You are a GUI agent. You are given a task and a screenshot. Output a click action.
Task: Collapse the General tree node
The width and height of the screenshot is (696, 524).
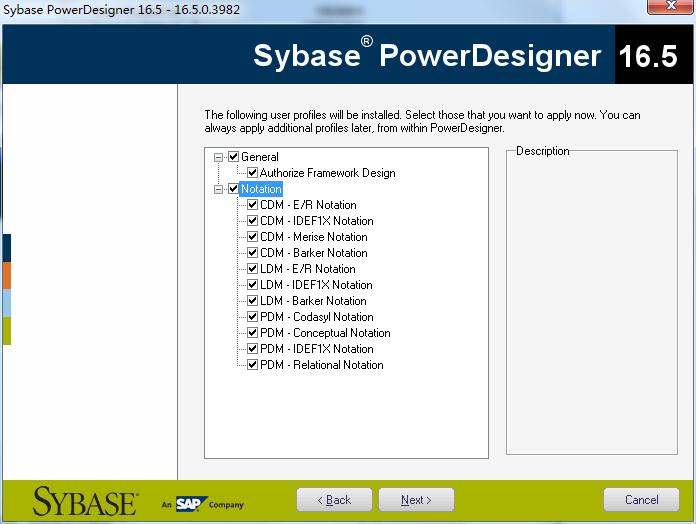218,157
